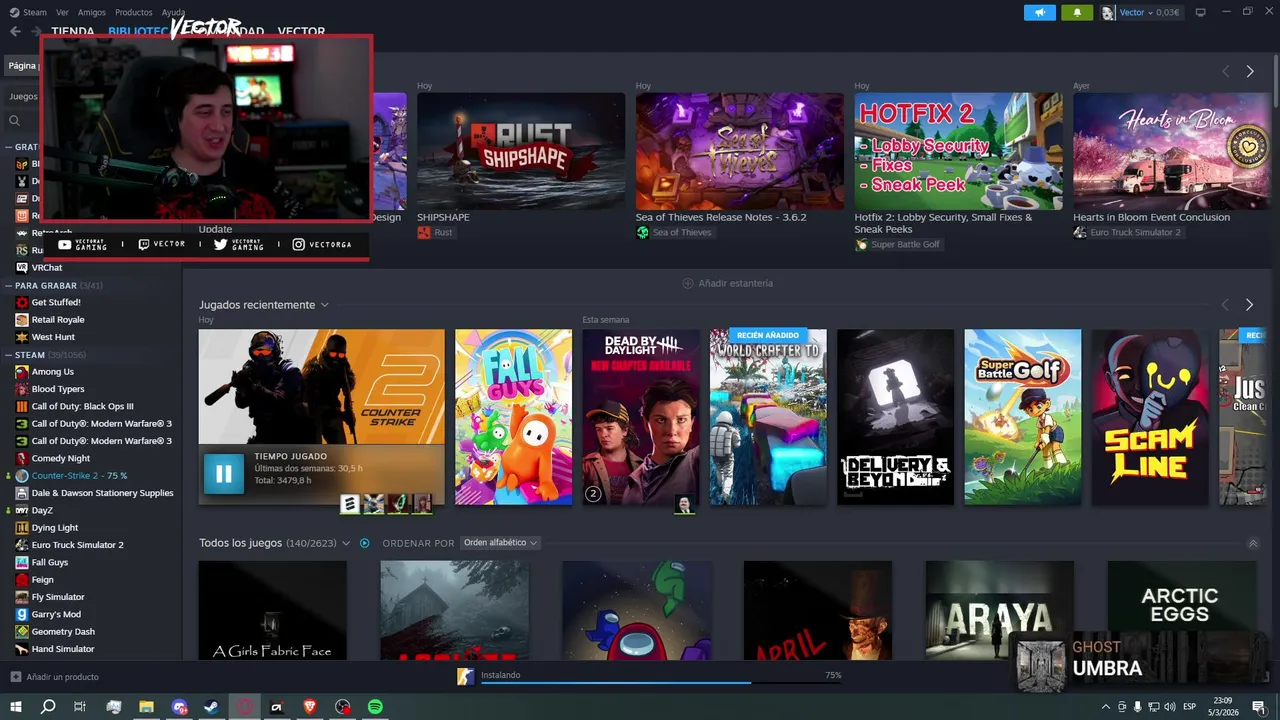Click the Rust icon under SHIPSHAPE news
Image resolution: width=1280 pixels, height=720 pixels.
[x=424, y=232]
